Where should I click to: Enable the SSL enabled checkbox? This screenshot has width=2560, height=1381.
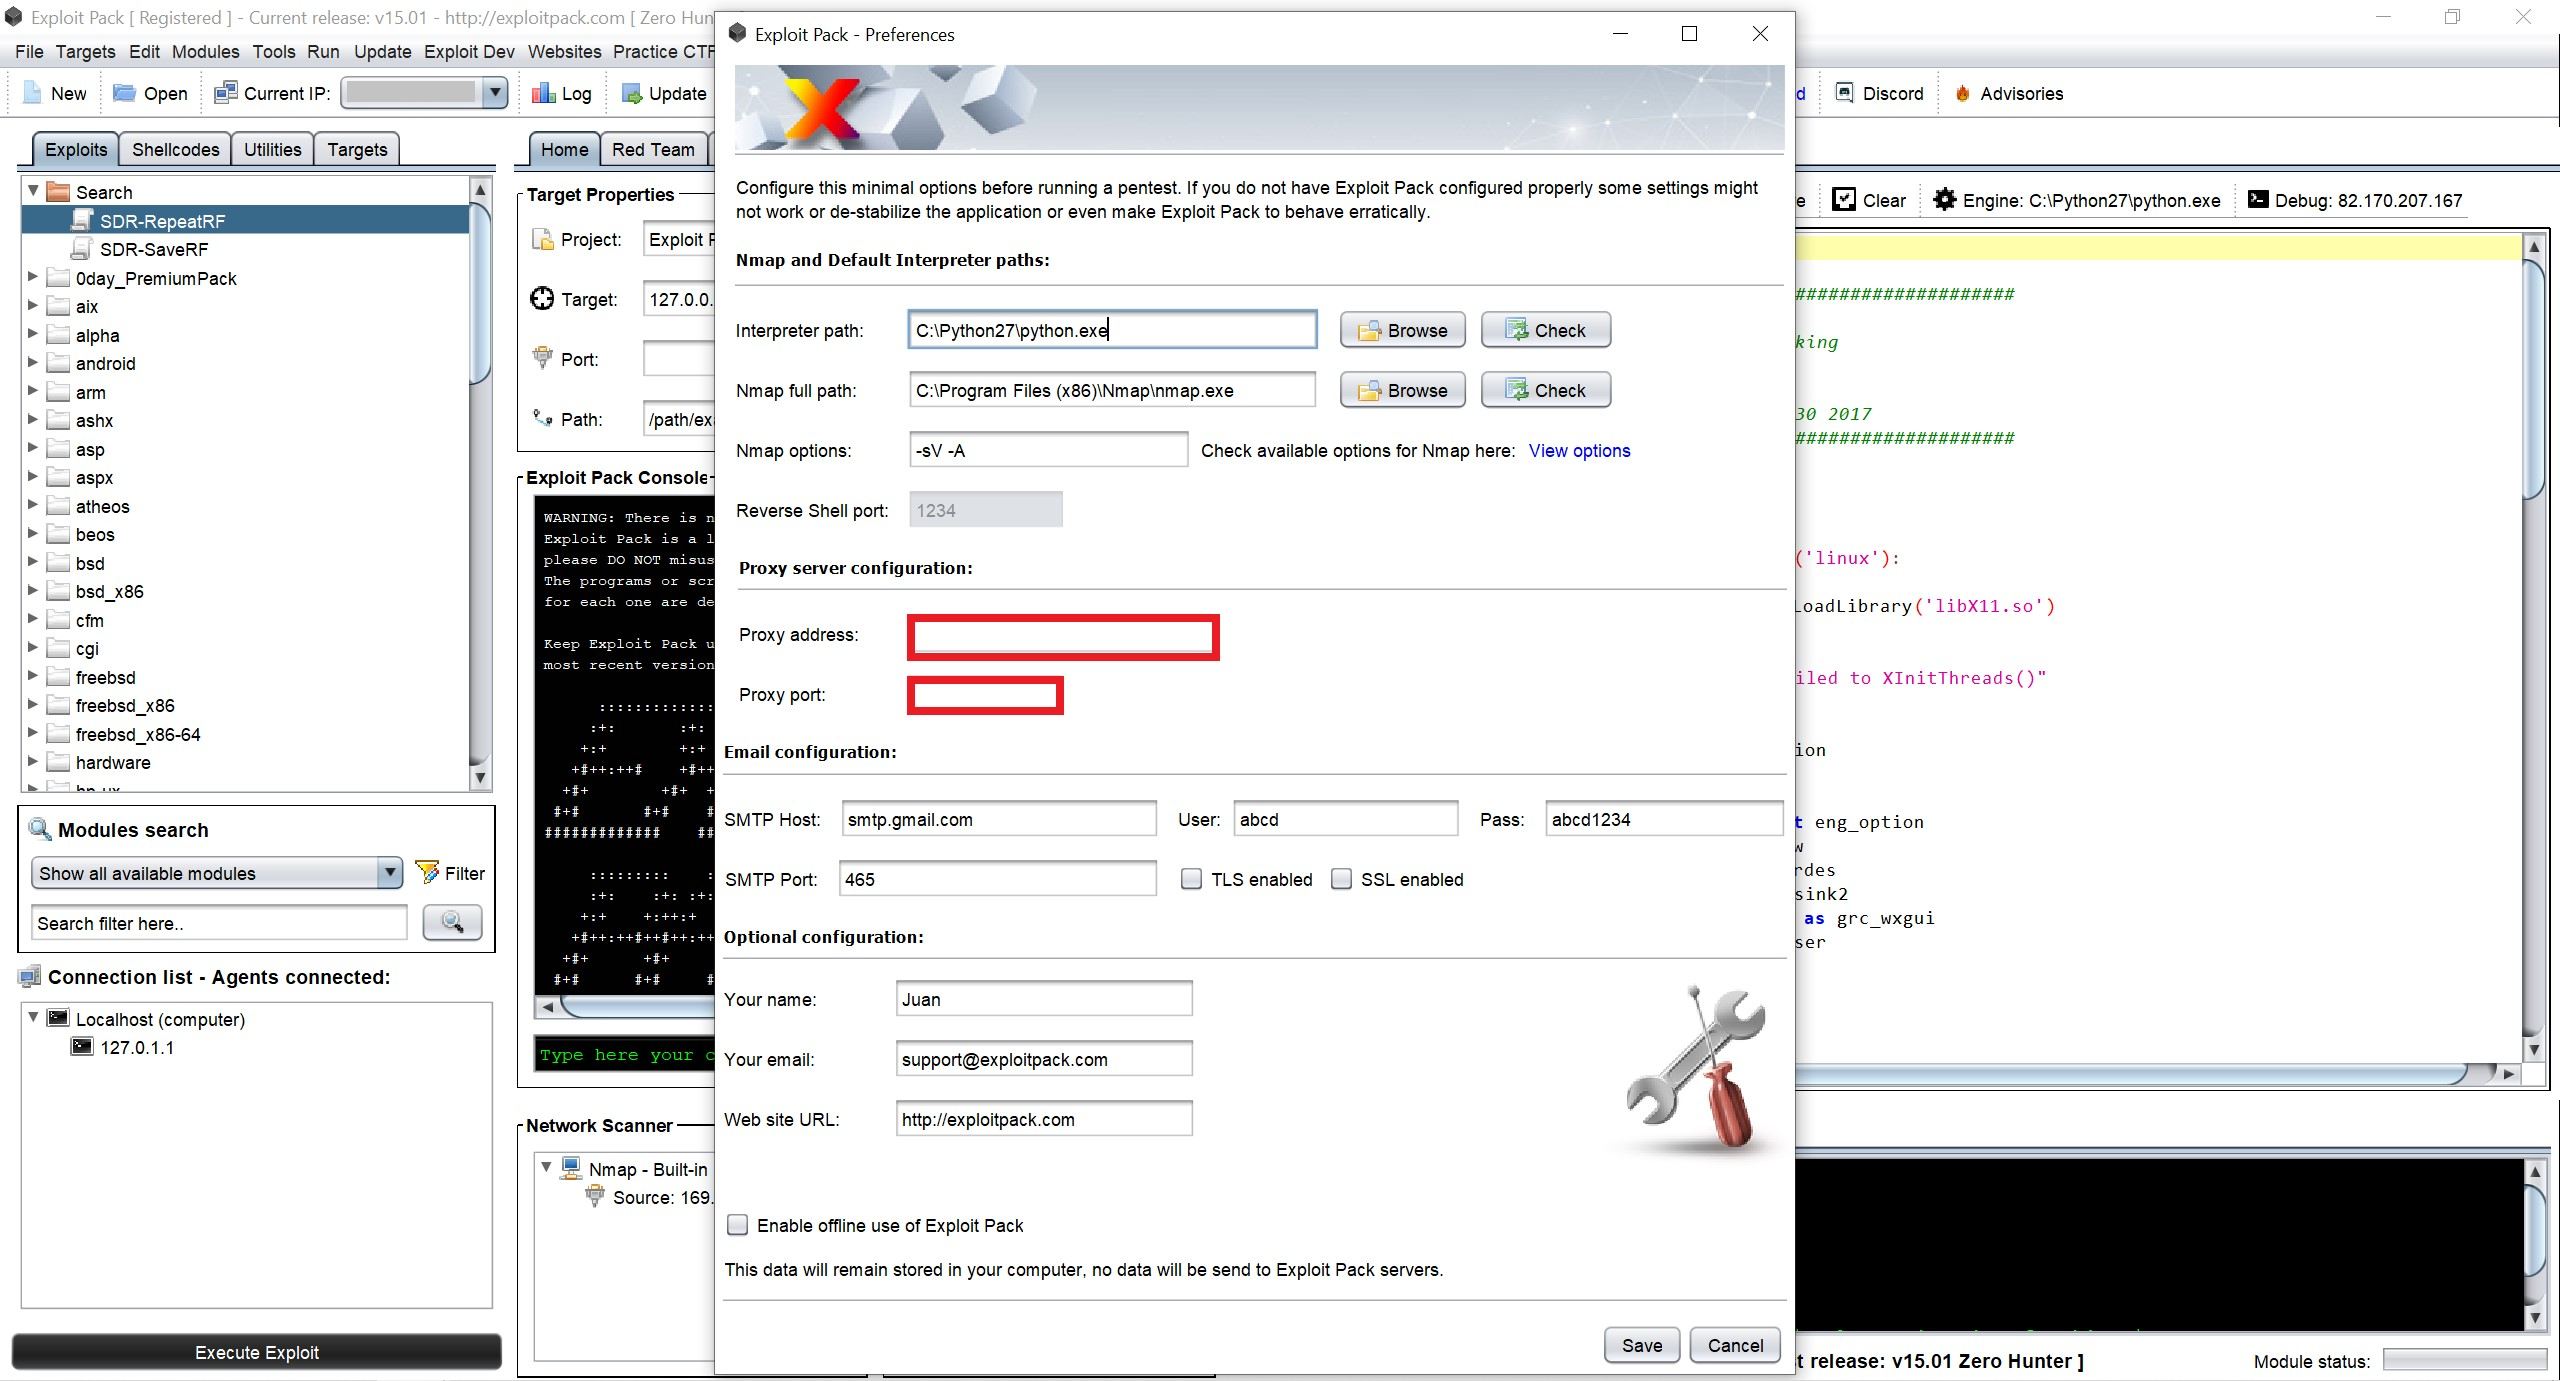point(1341,879)
